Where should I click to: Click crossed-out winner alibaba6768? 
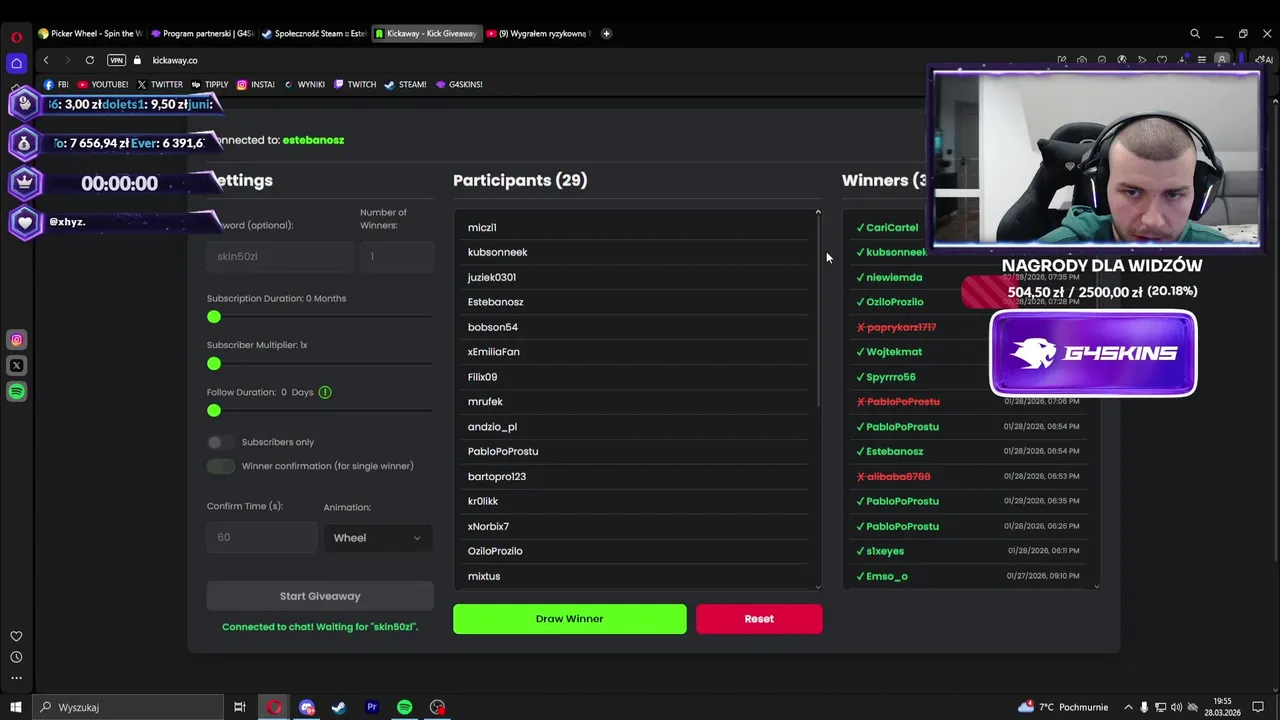point(968,476)
